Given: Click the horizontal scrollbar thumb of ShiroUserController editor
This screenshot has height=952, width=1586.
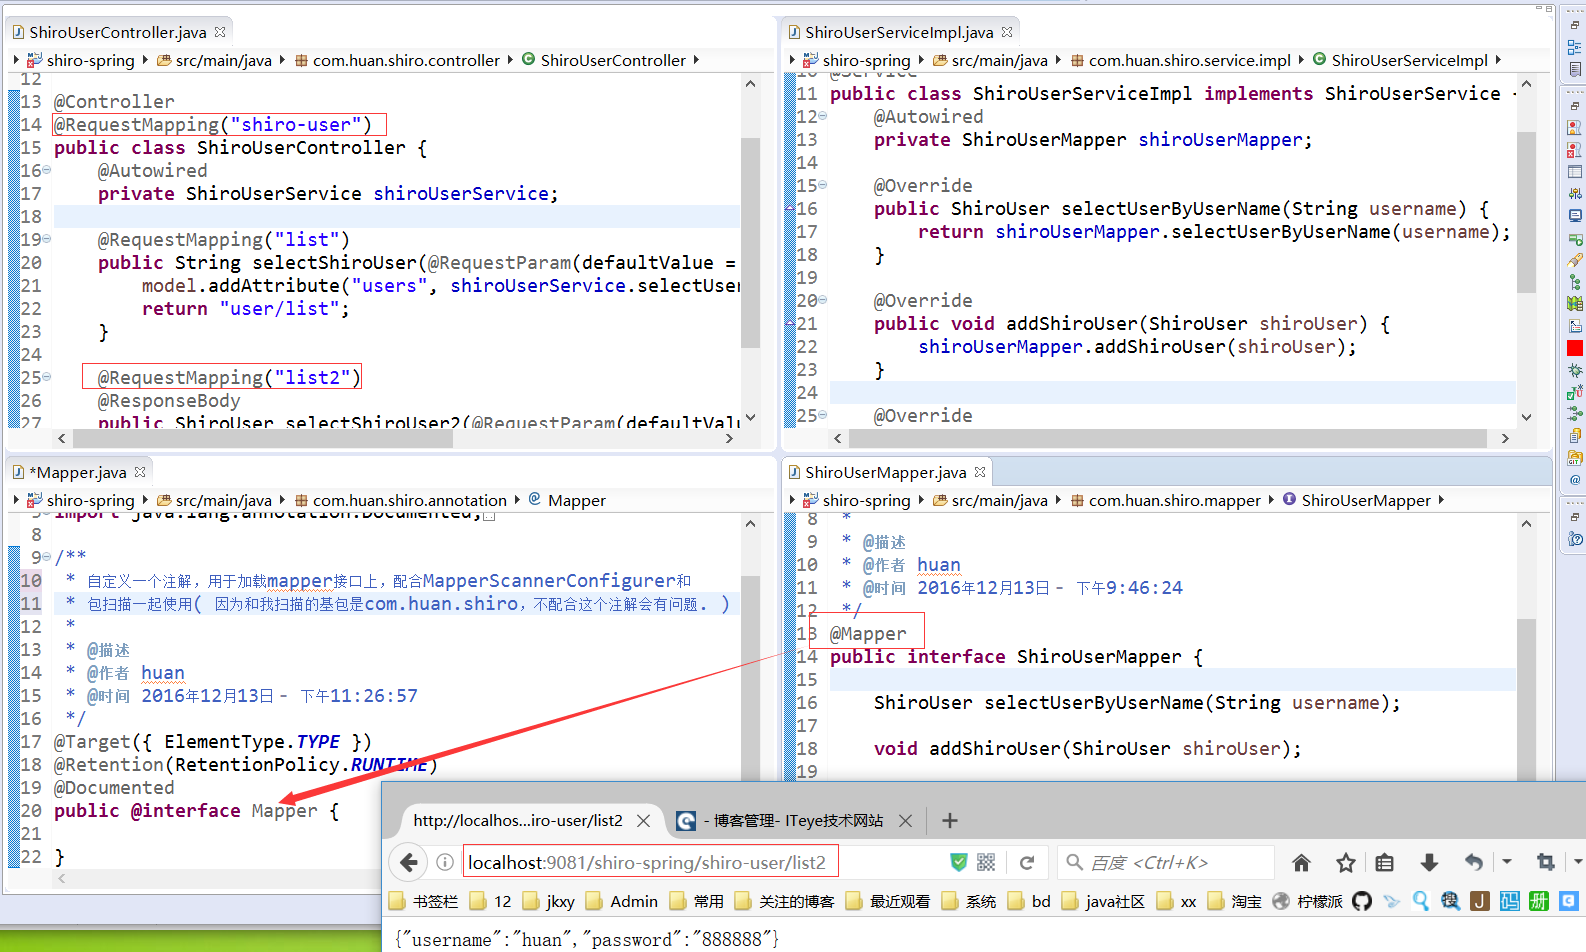Looking at the screenshot, I should pyautogui.click(x=262, y=438).
